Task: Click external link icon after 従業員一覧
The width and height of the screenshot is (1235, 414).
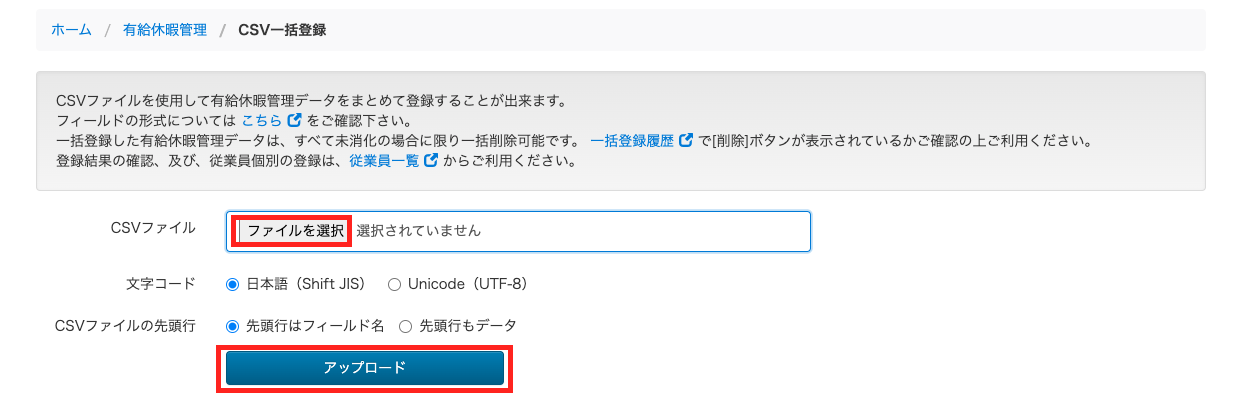Action: [431, 160]
